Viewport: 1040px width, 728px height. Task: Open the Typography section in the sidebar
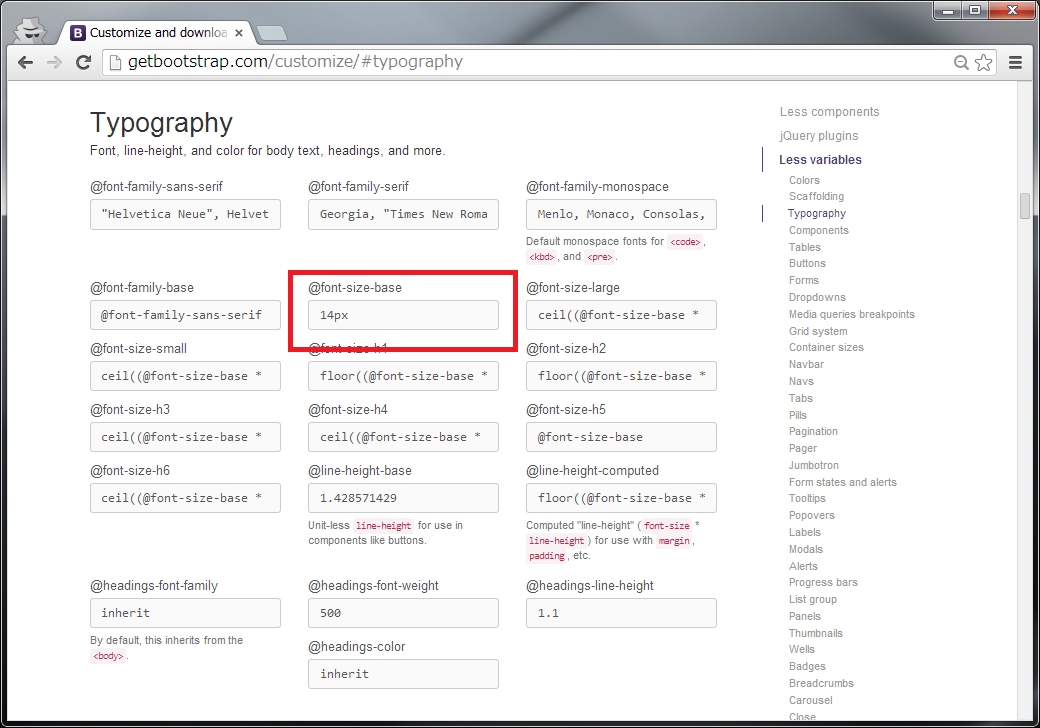pyautogui.click(x=815, y=213)
